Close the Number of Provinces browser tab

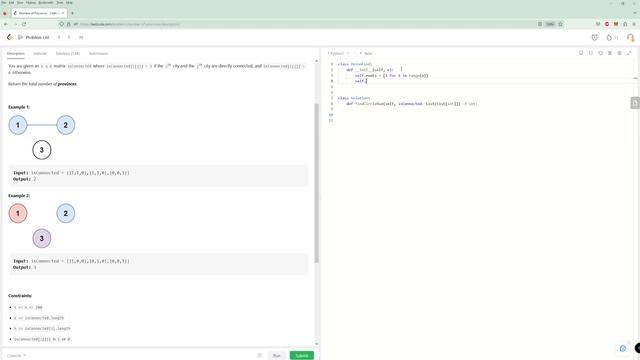click(63, 13)
